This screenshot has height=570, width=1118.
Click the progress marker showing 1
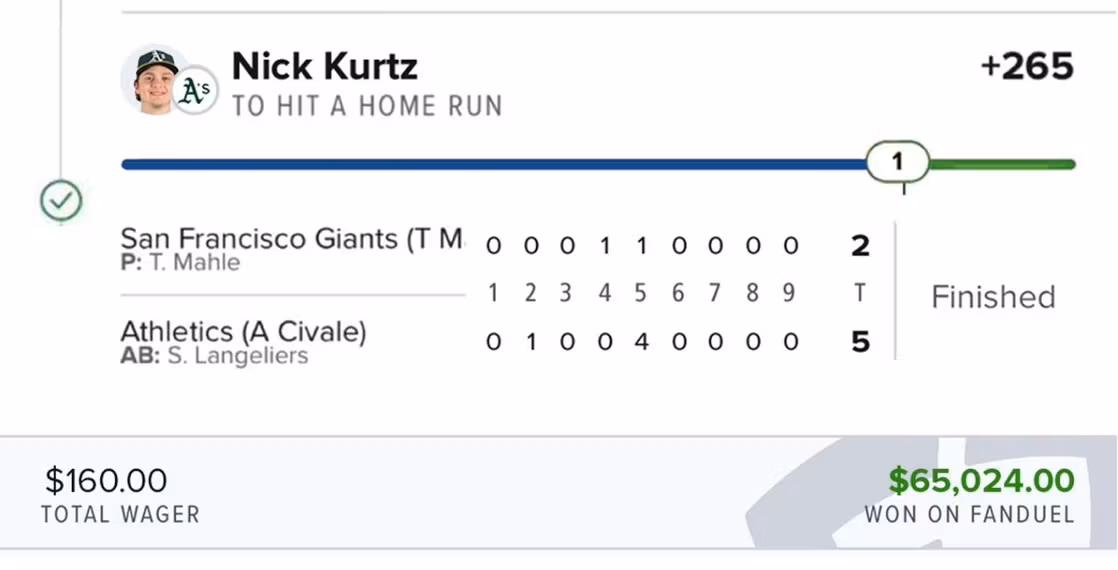click(898, 162)
